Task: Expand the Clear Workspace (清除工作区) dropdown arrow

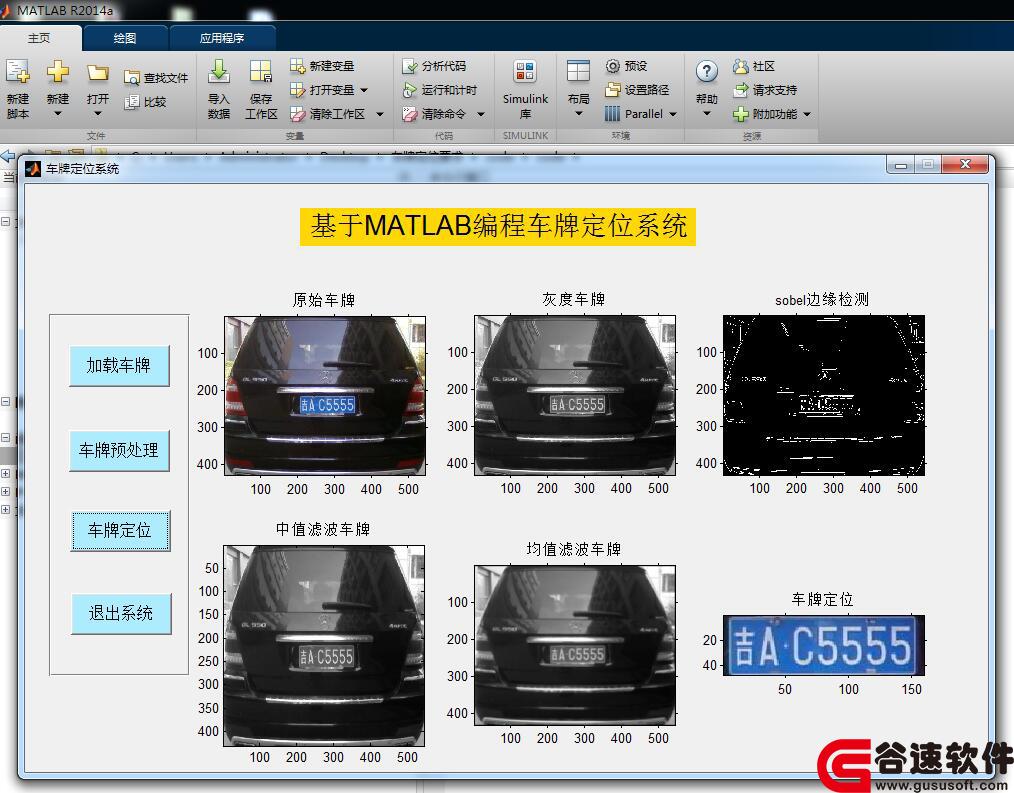Action: click(x=380, y=114)
